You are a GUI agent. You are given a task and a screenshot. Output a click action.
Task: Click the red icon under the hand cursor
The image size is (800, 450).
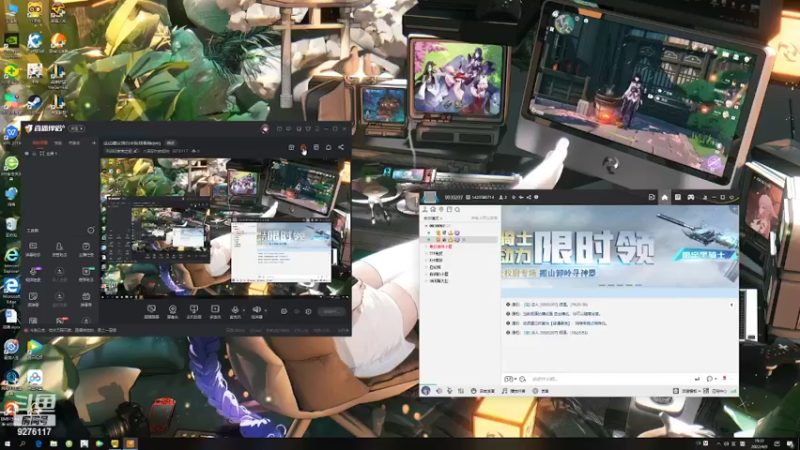click(x=304, y=147)
